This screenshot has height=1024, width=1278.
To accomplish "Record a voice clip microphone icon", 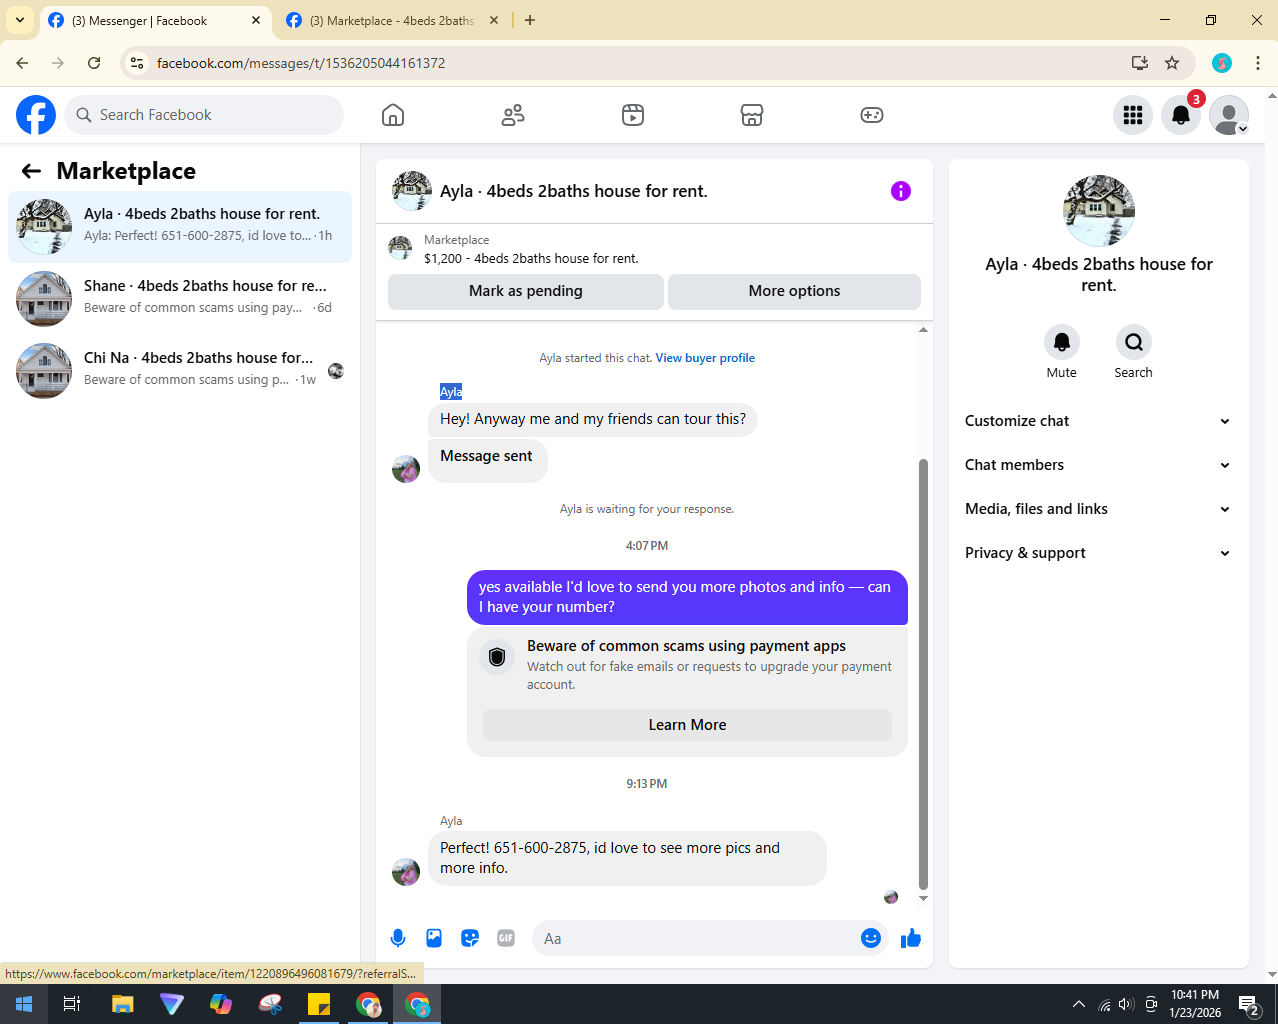I will click(398, 938).
